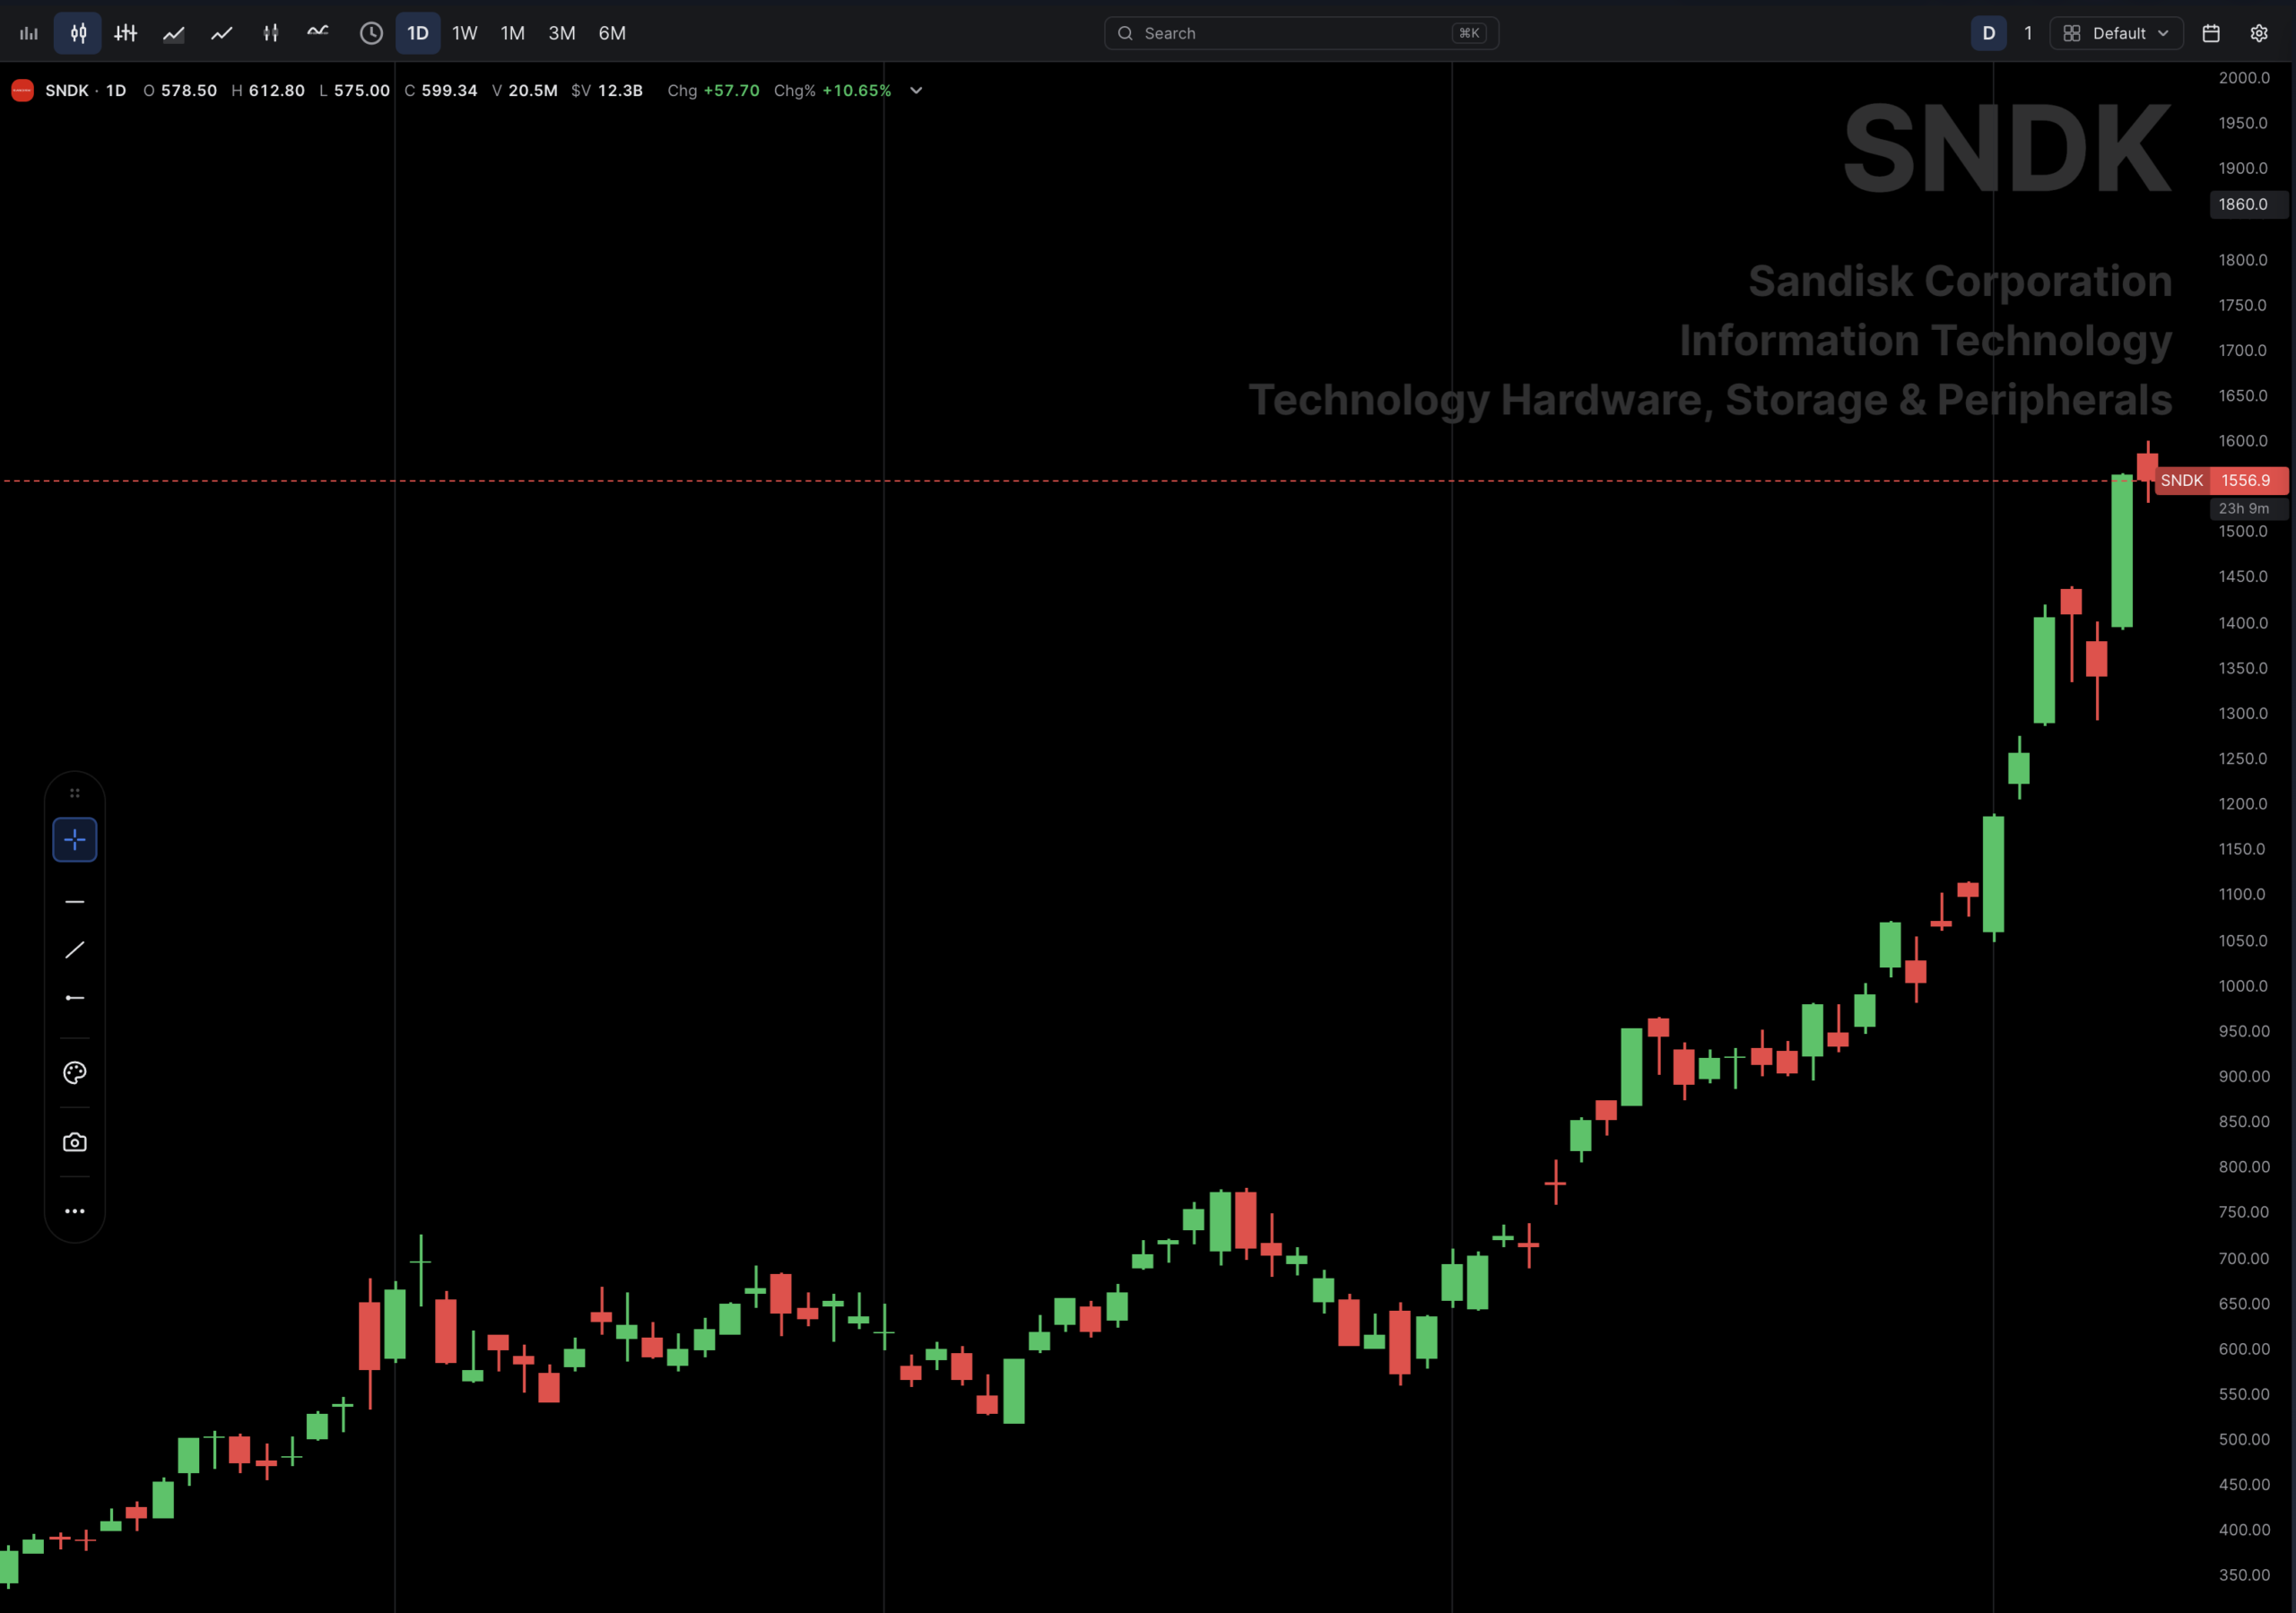Take a chart snapshot with camera
The height and width of the screenshot is (1613, 2296).
pos(75,1142)
